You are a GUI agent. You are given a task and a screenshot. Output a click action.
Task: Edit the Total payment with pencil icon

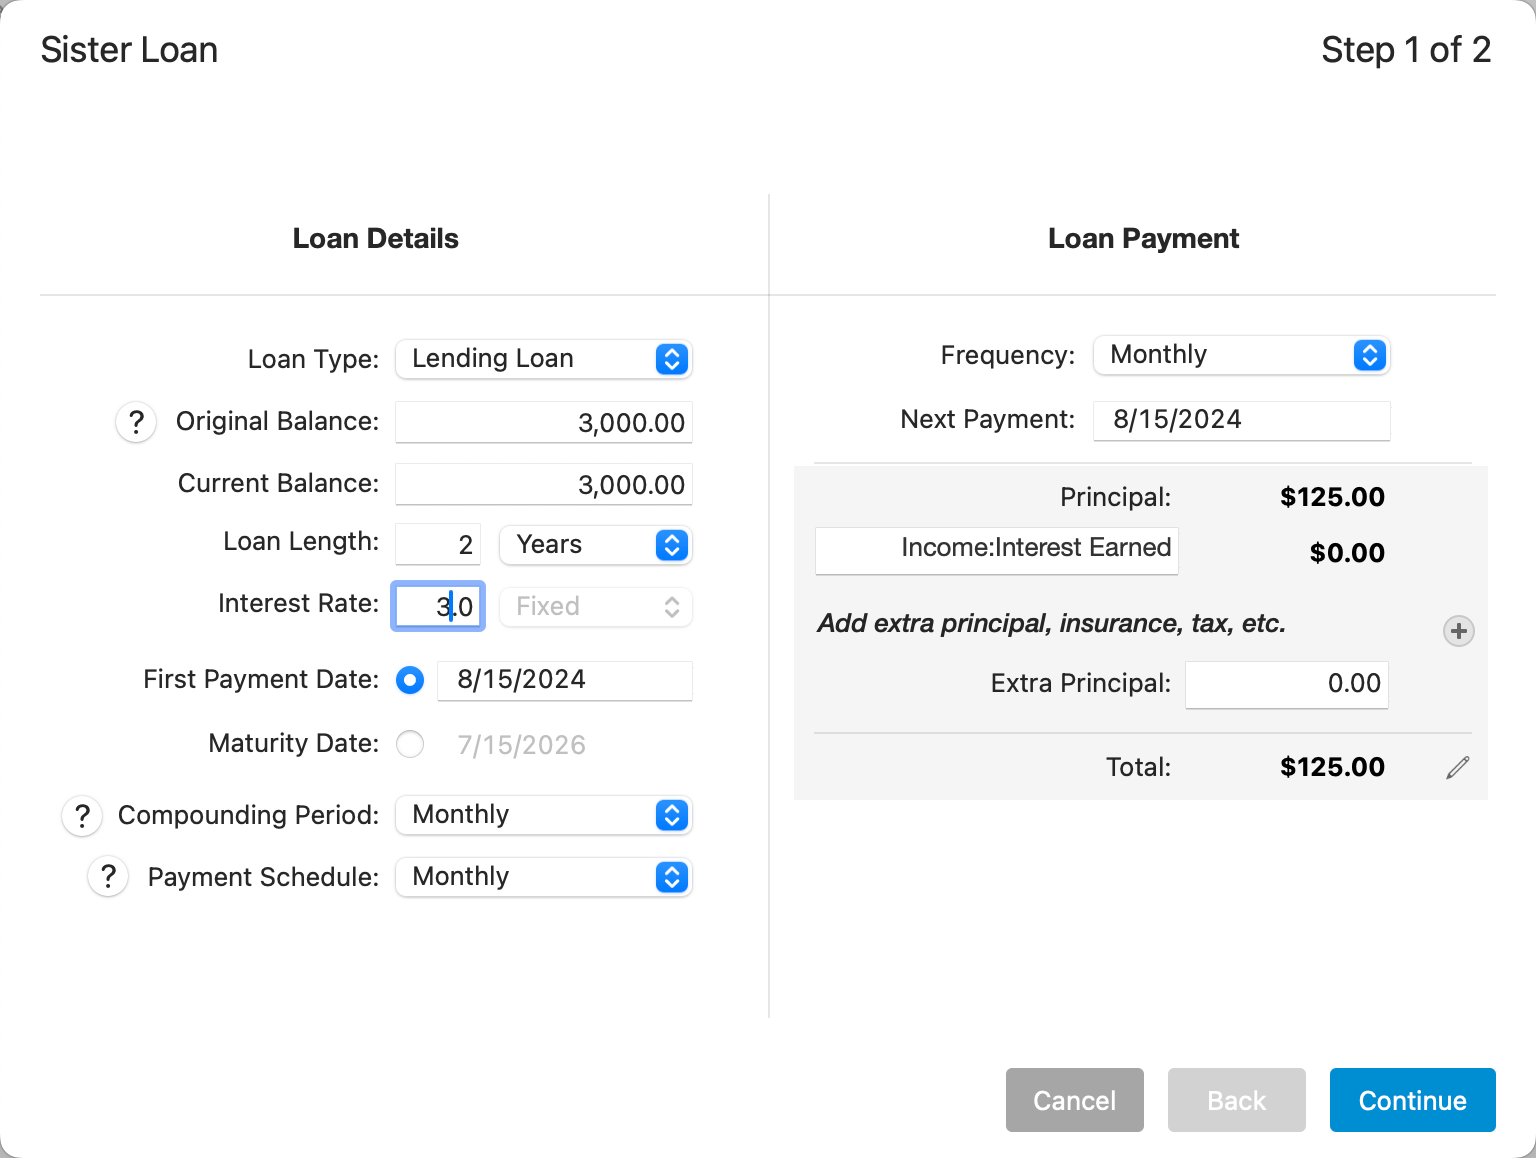point(1457,767)
